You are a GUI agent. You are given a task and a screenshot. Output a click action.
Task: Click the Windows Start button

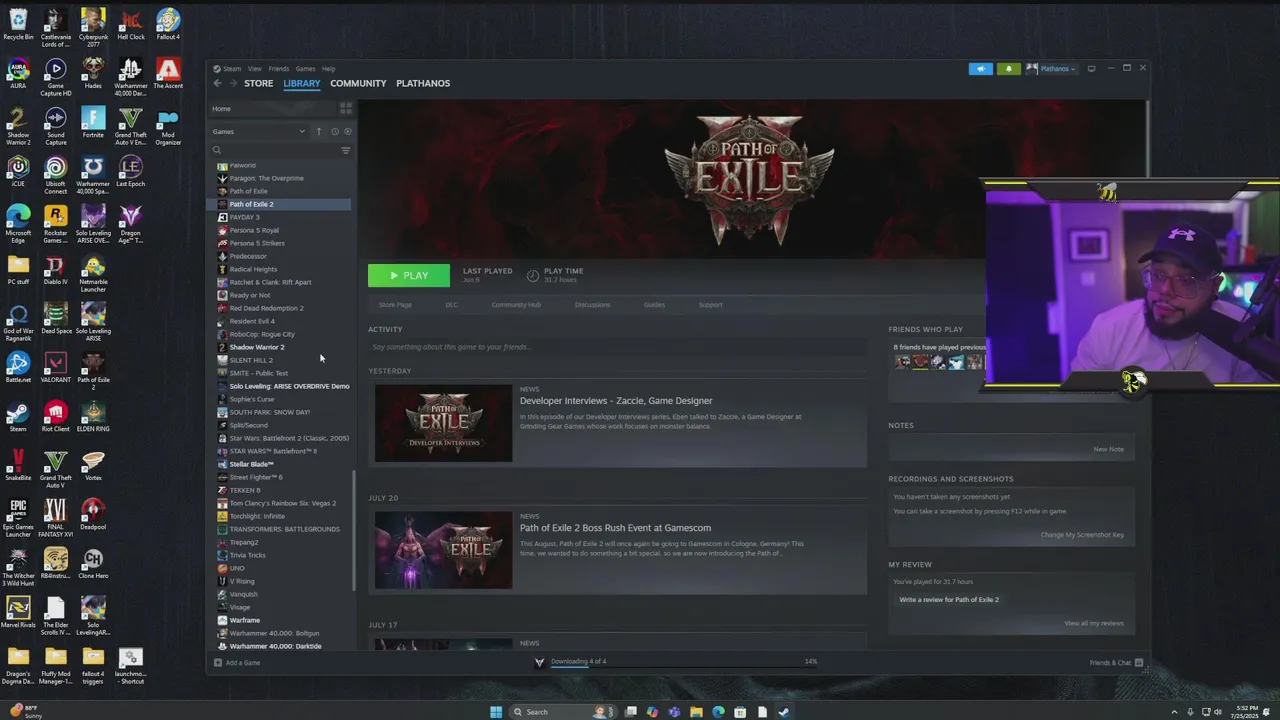tap(496, 712)
